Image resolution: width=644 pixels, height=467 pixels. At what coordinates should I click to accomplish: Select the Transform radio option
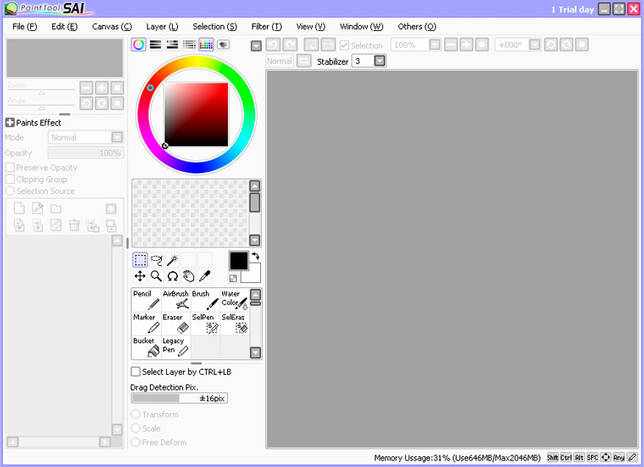coord(136,414)
